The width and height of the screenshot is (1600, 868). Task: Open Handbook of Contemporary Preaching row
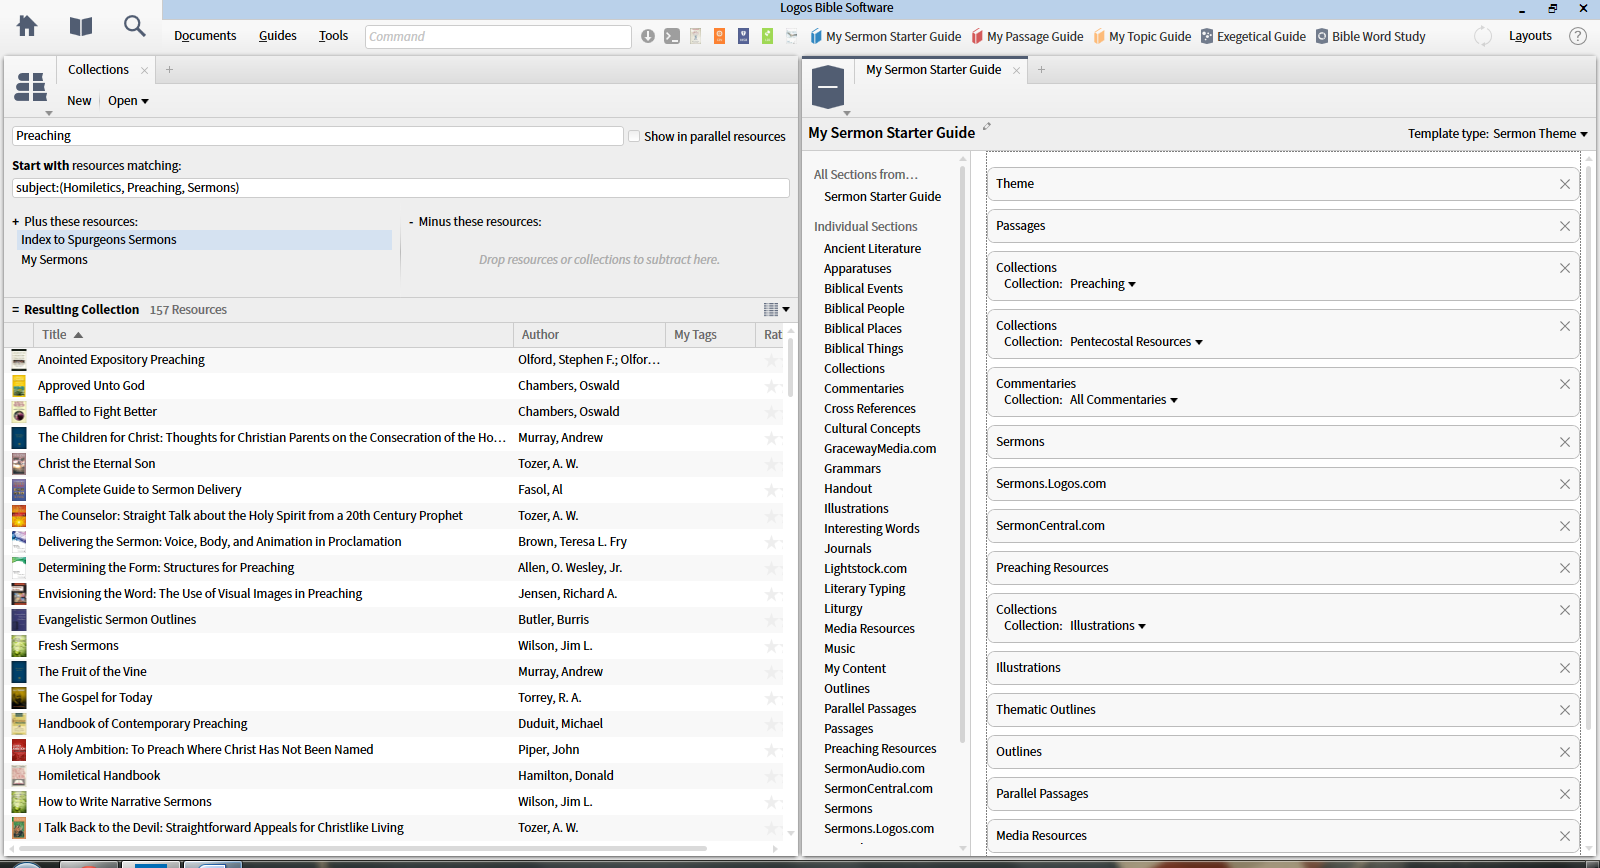pyautogui.click(x=396, y=724)
